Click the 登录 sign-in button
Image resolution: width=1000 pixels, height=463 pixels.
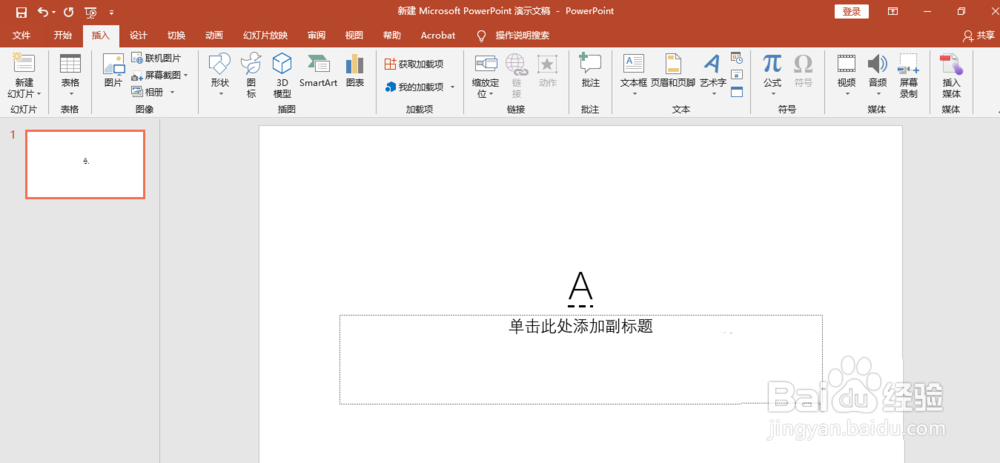tap(851, 11)
